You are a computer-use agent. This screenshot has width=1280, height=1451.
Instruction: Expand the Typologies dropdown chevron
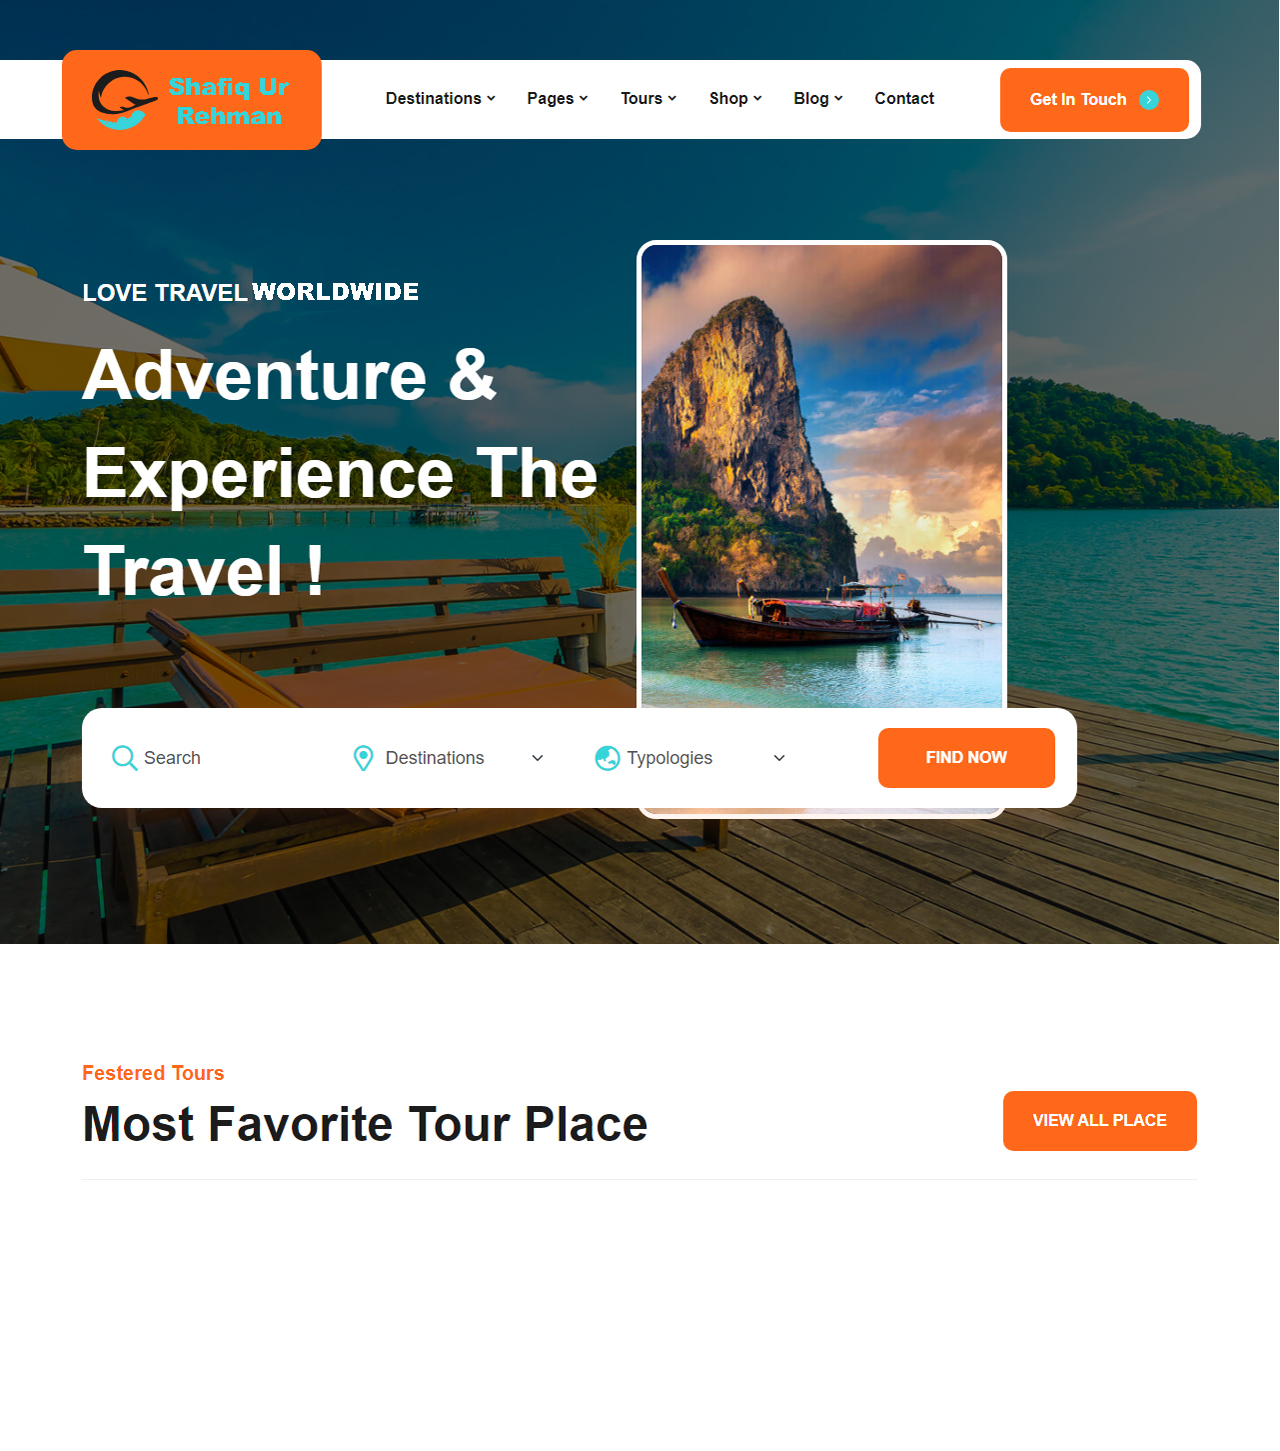[779, 758]
